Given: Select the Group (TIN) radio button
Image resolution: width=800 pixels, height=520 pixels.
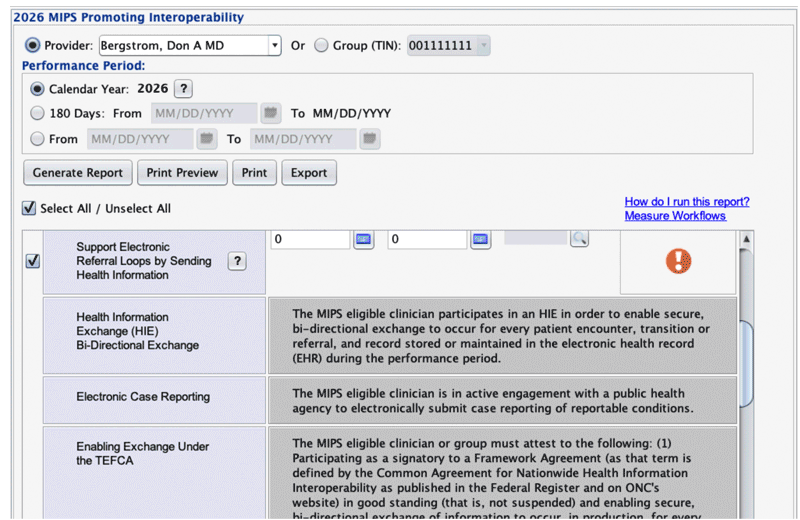Looking at the screenshot, I should coord(321,45).
